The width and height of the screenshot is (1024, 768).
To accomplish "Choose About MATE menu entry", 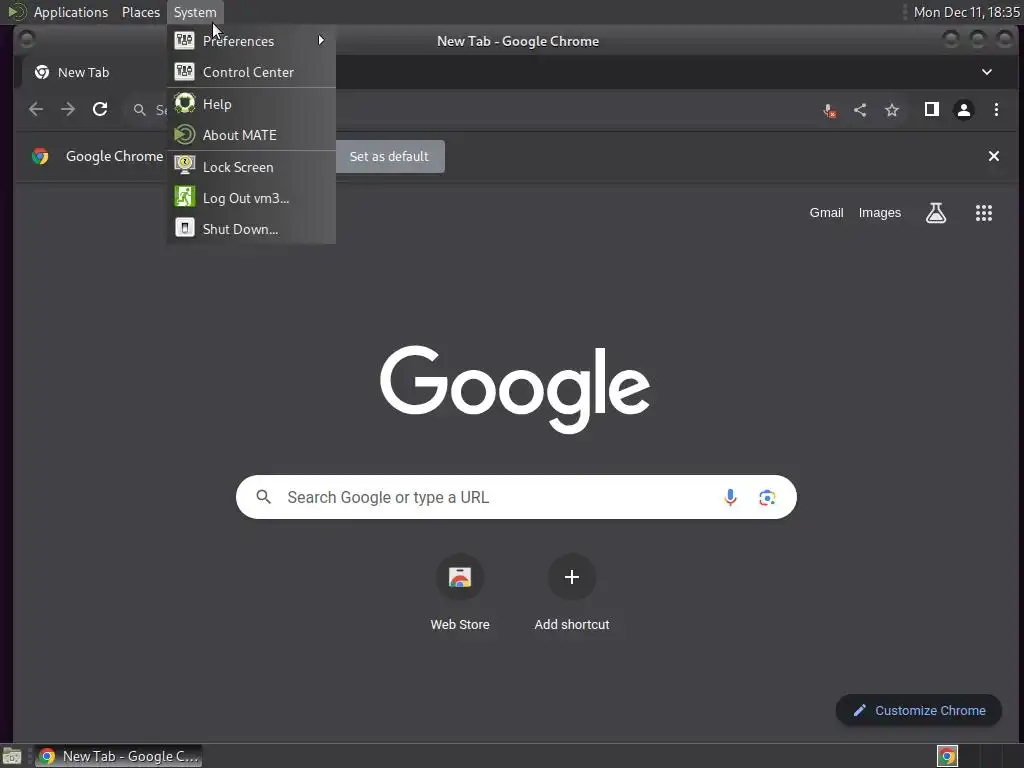I will 251,135.
